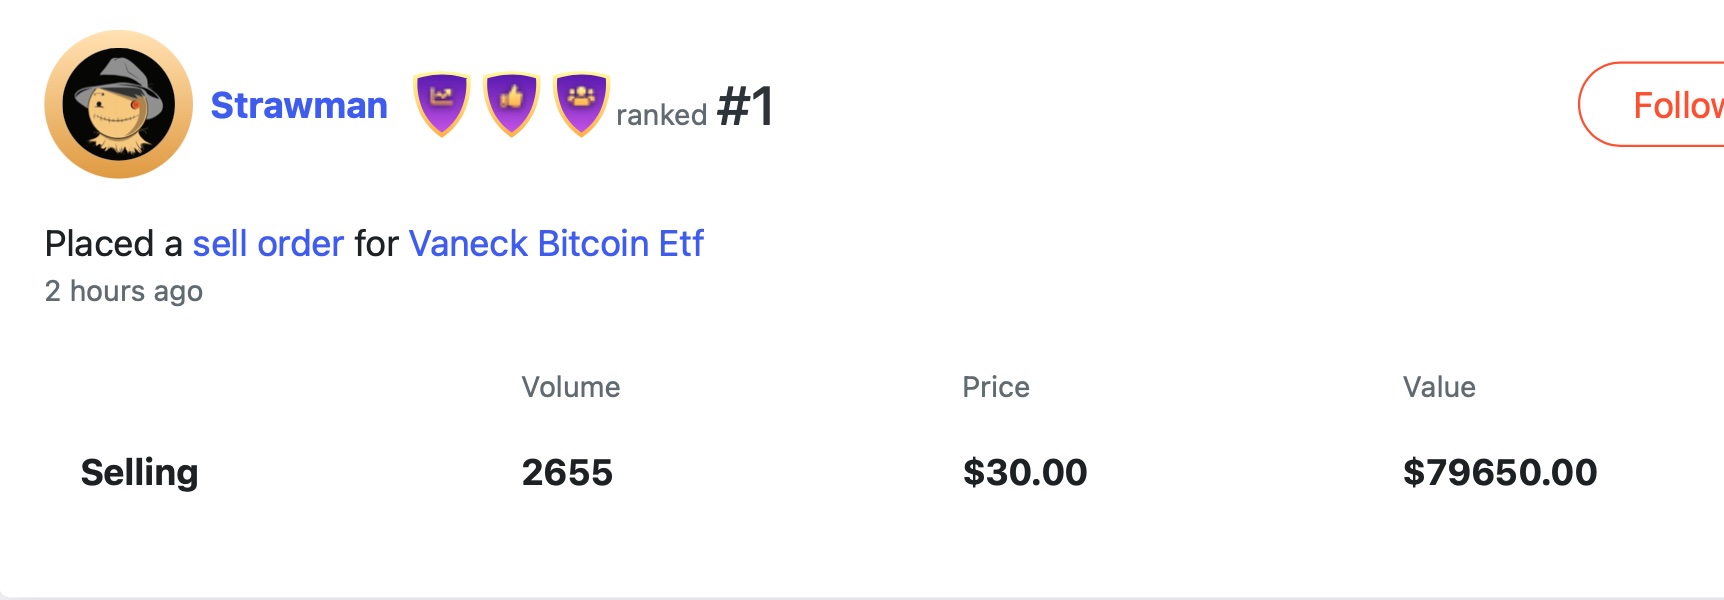
Task: Click the Selling row label
Action: pos(139,472)
